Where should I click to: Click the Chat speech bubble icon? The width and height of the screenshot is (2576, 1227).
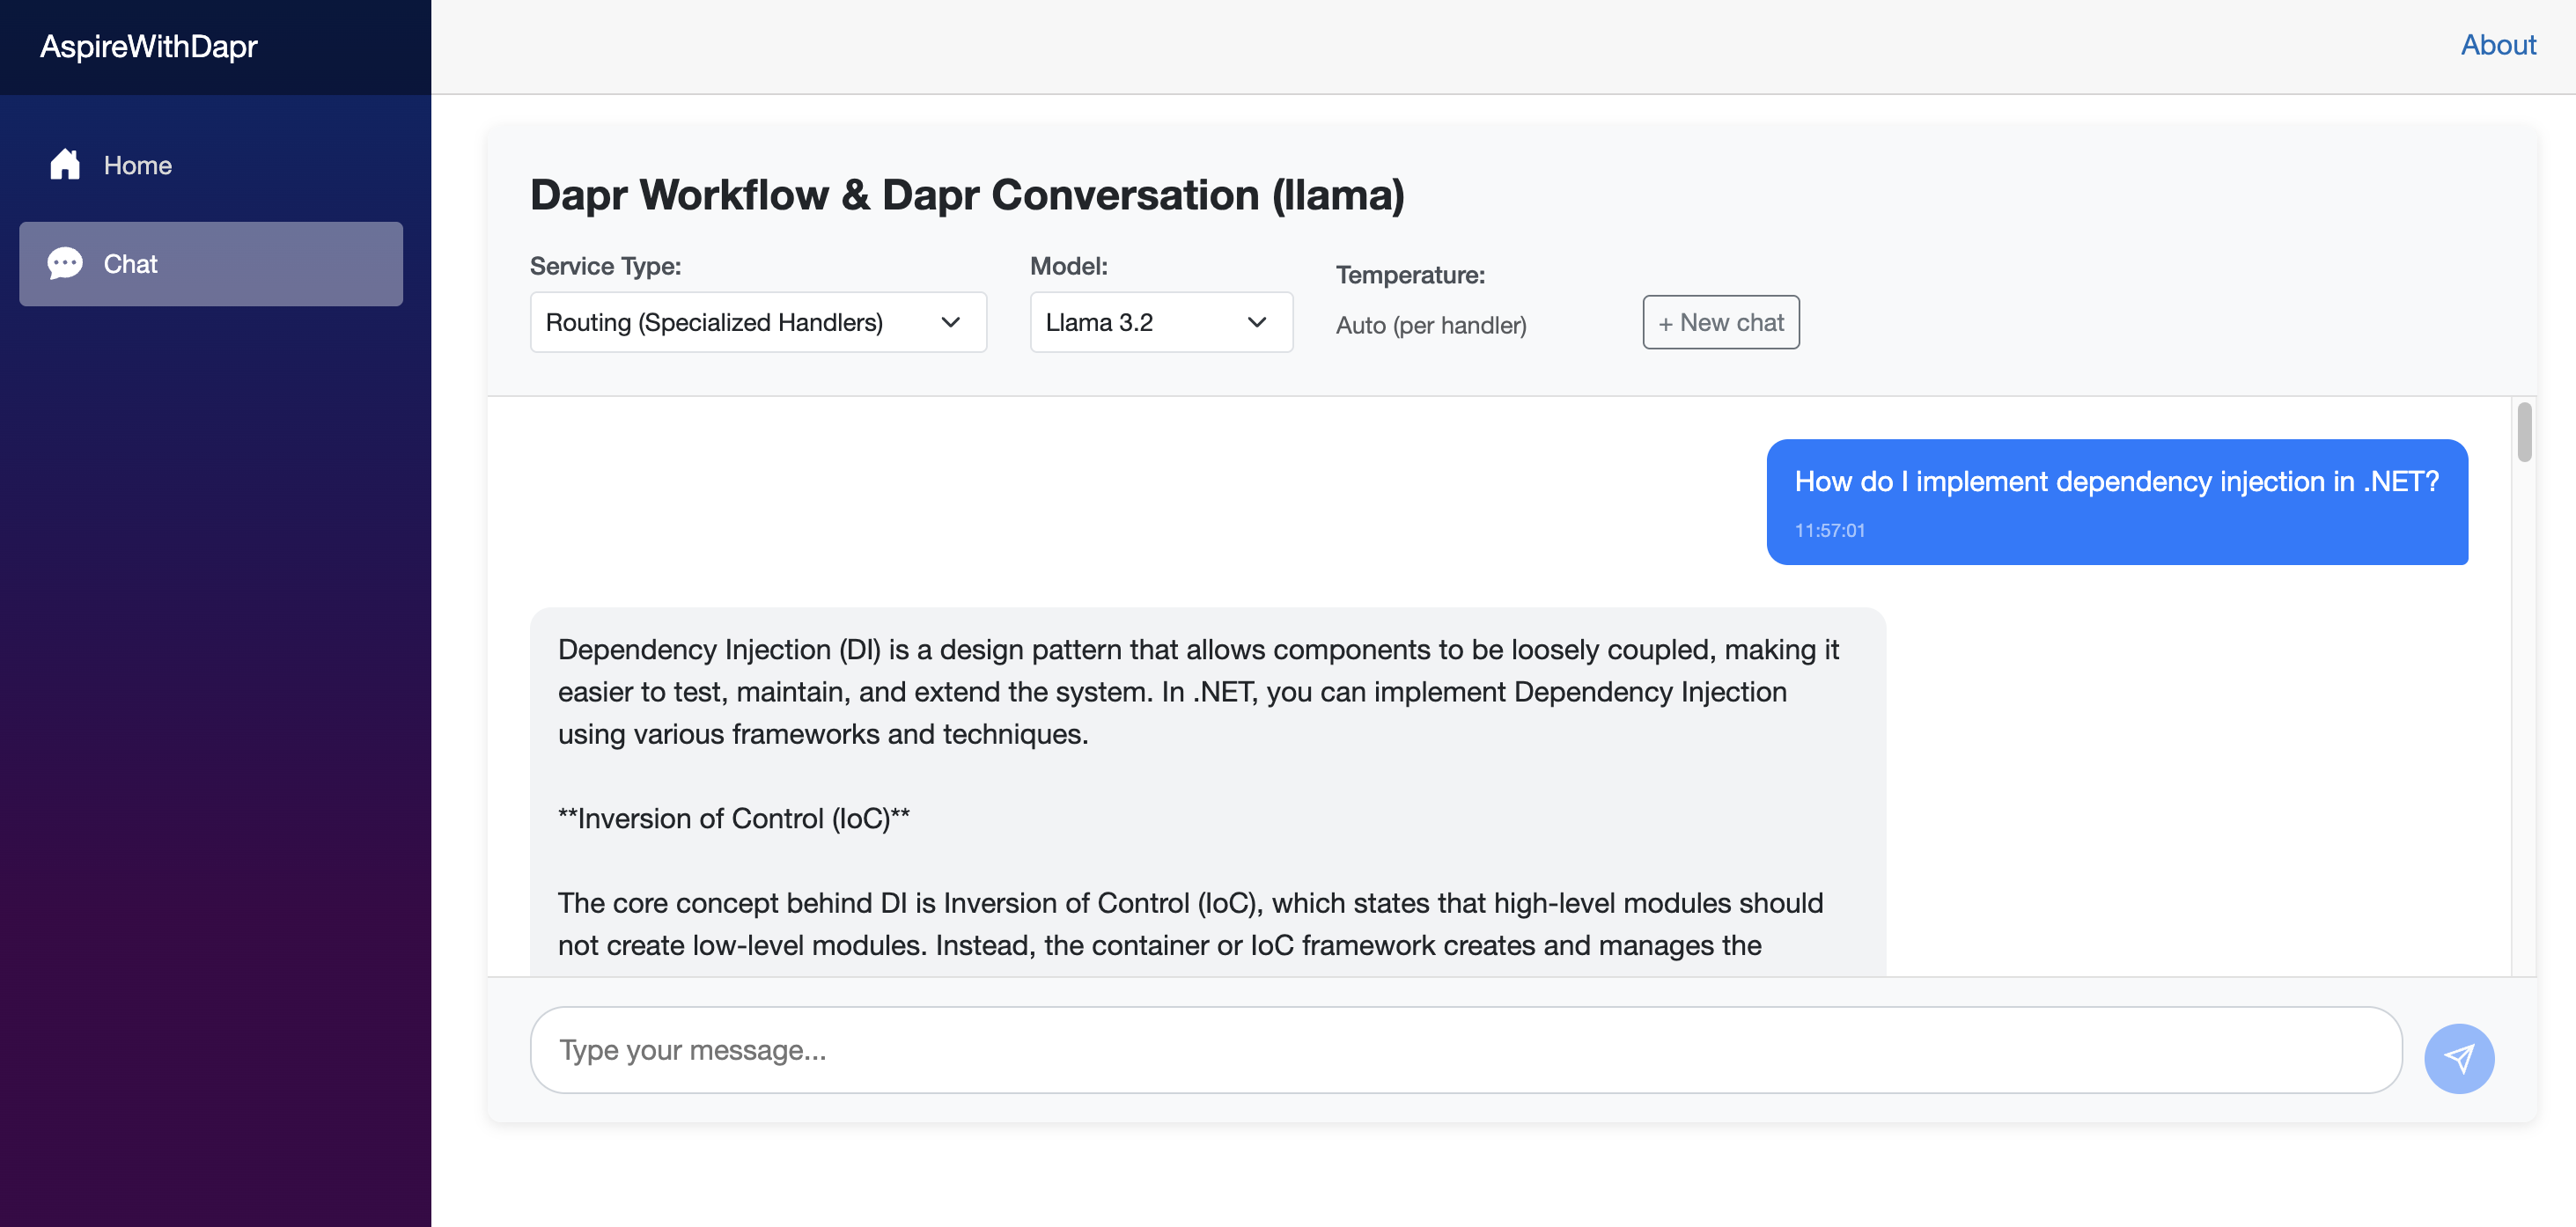(65, 263)
